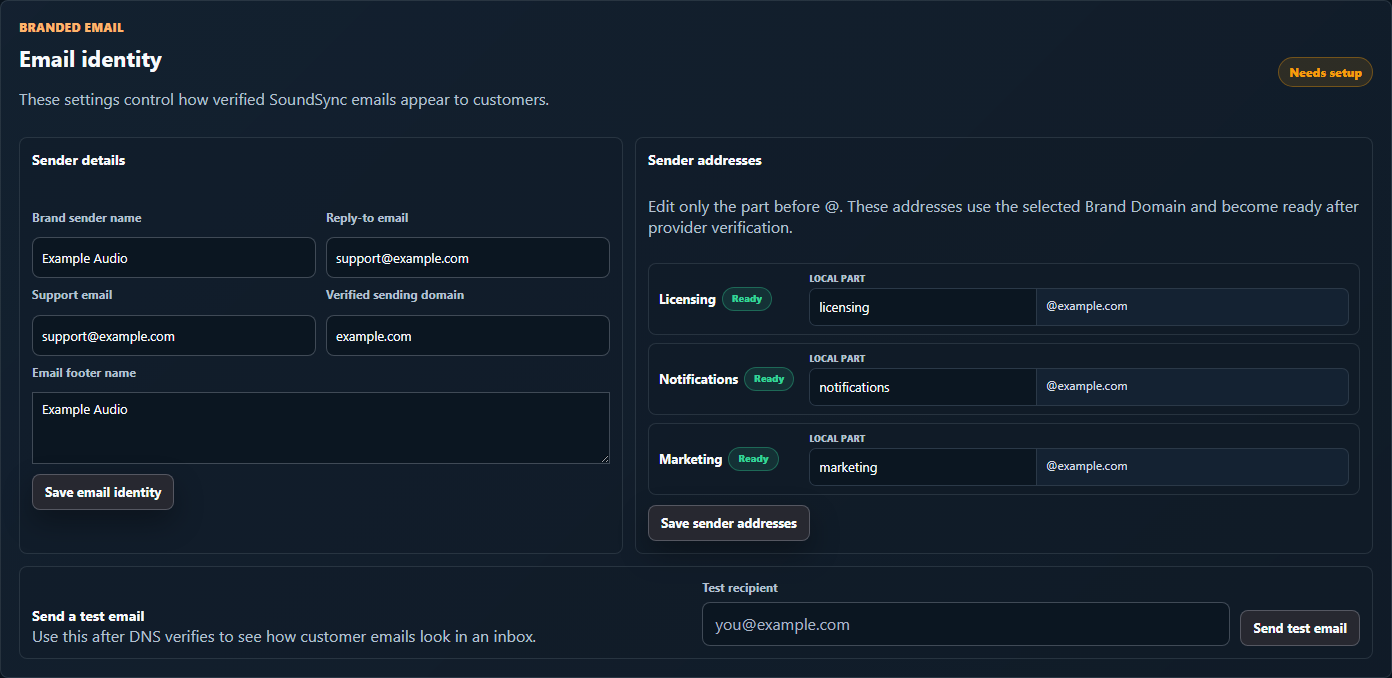
Task: Save the email identity settings
Action: click(x=103, y=492)
